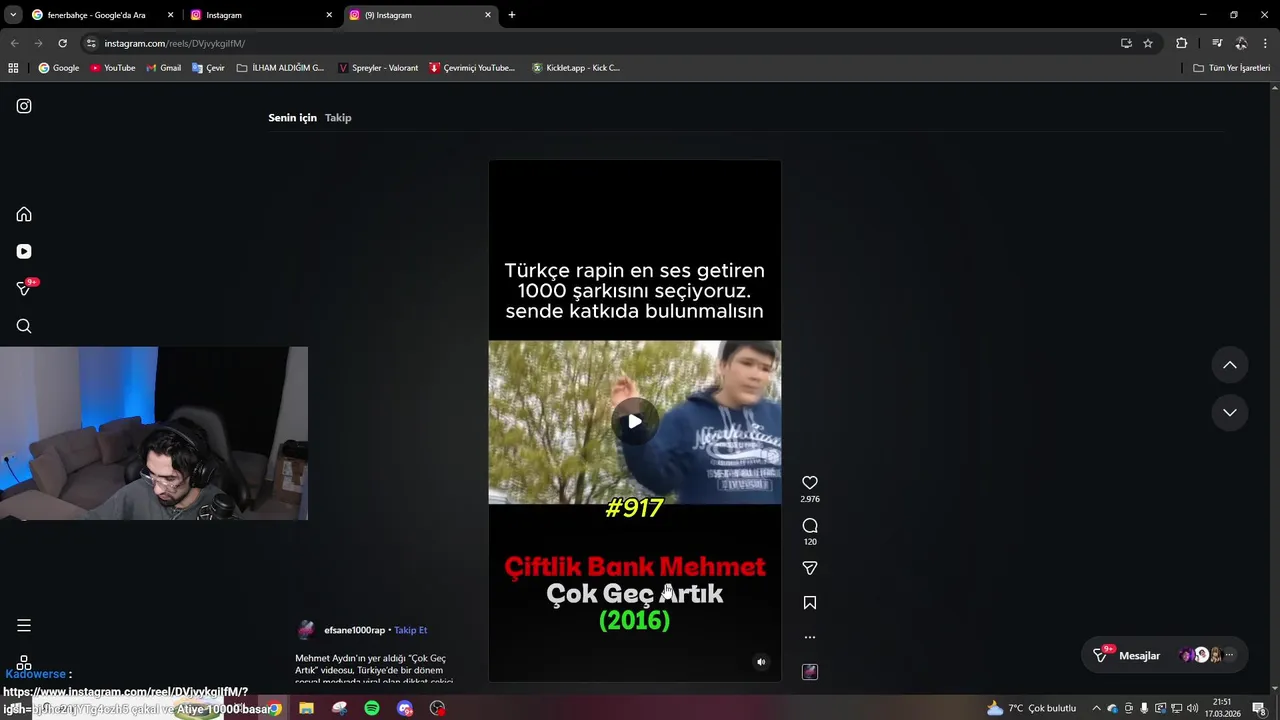Open the reel audio thumbnail
This screenshot has width=1280, height=720.
(810, 672)
